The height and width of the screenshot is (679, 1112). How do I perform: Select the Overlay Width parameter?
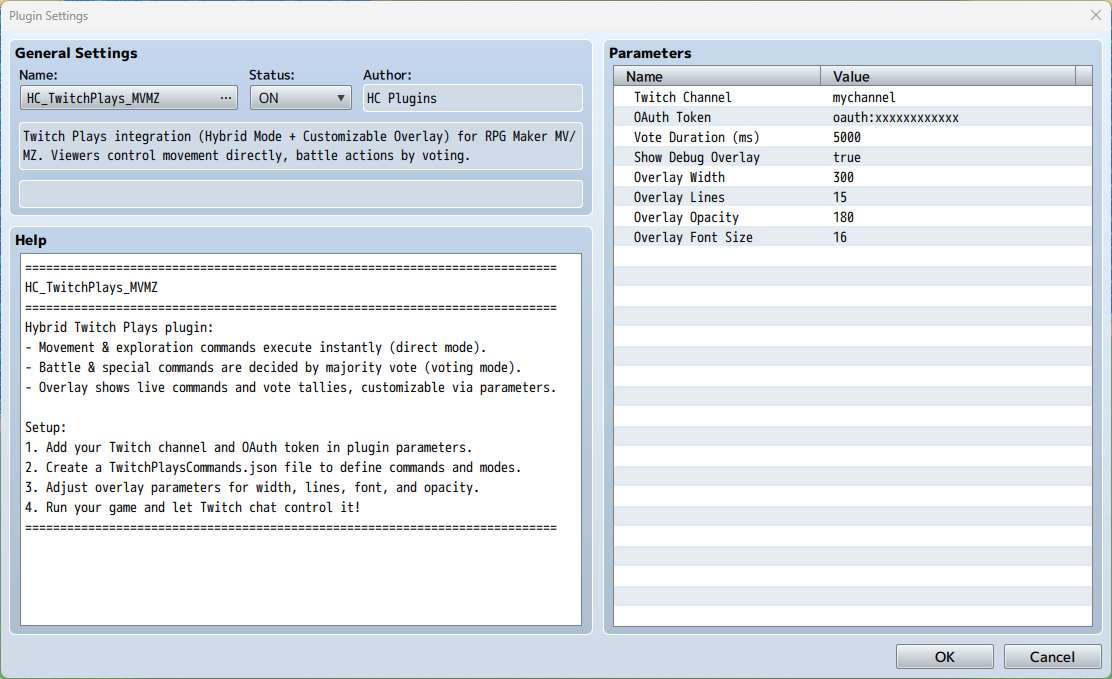coord(852,177)
